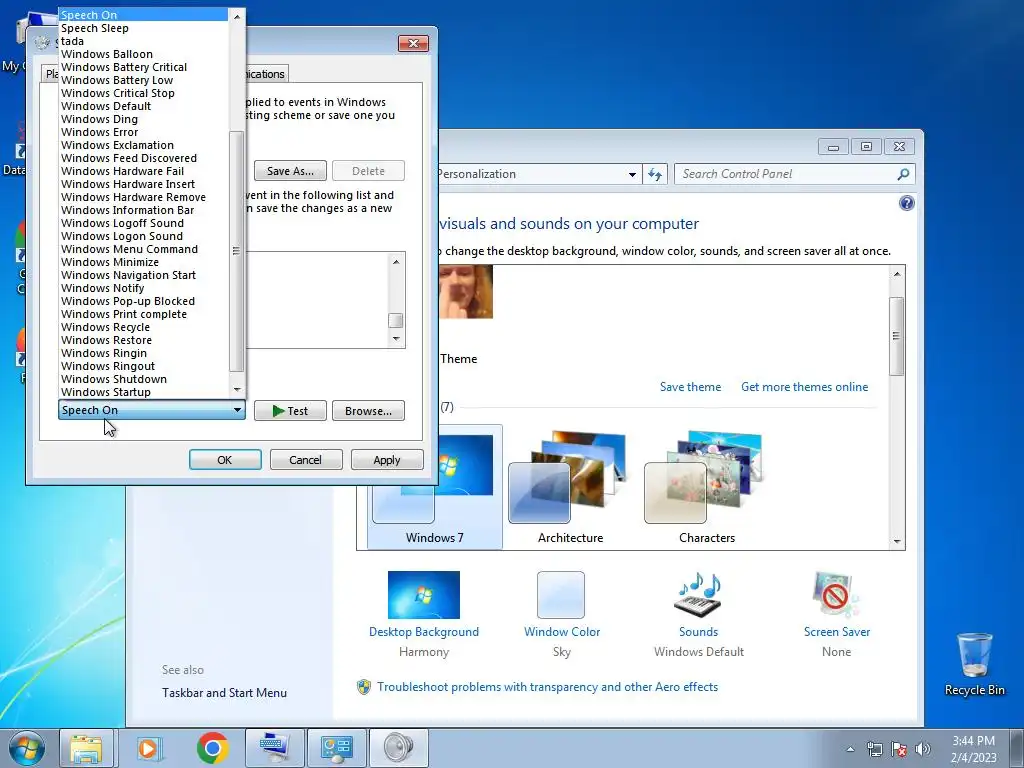Choose Windows Notify sound
This screenshot has height=768, width=1024.
click(144, 288)
